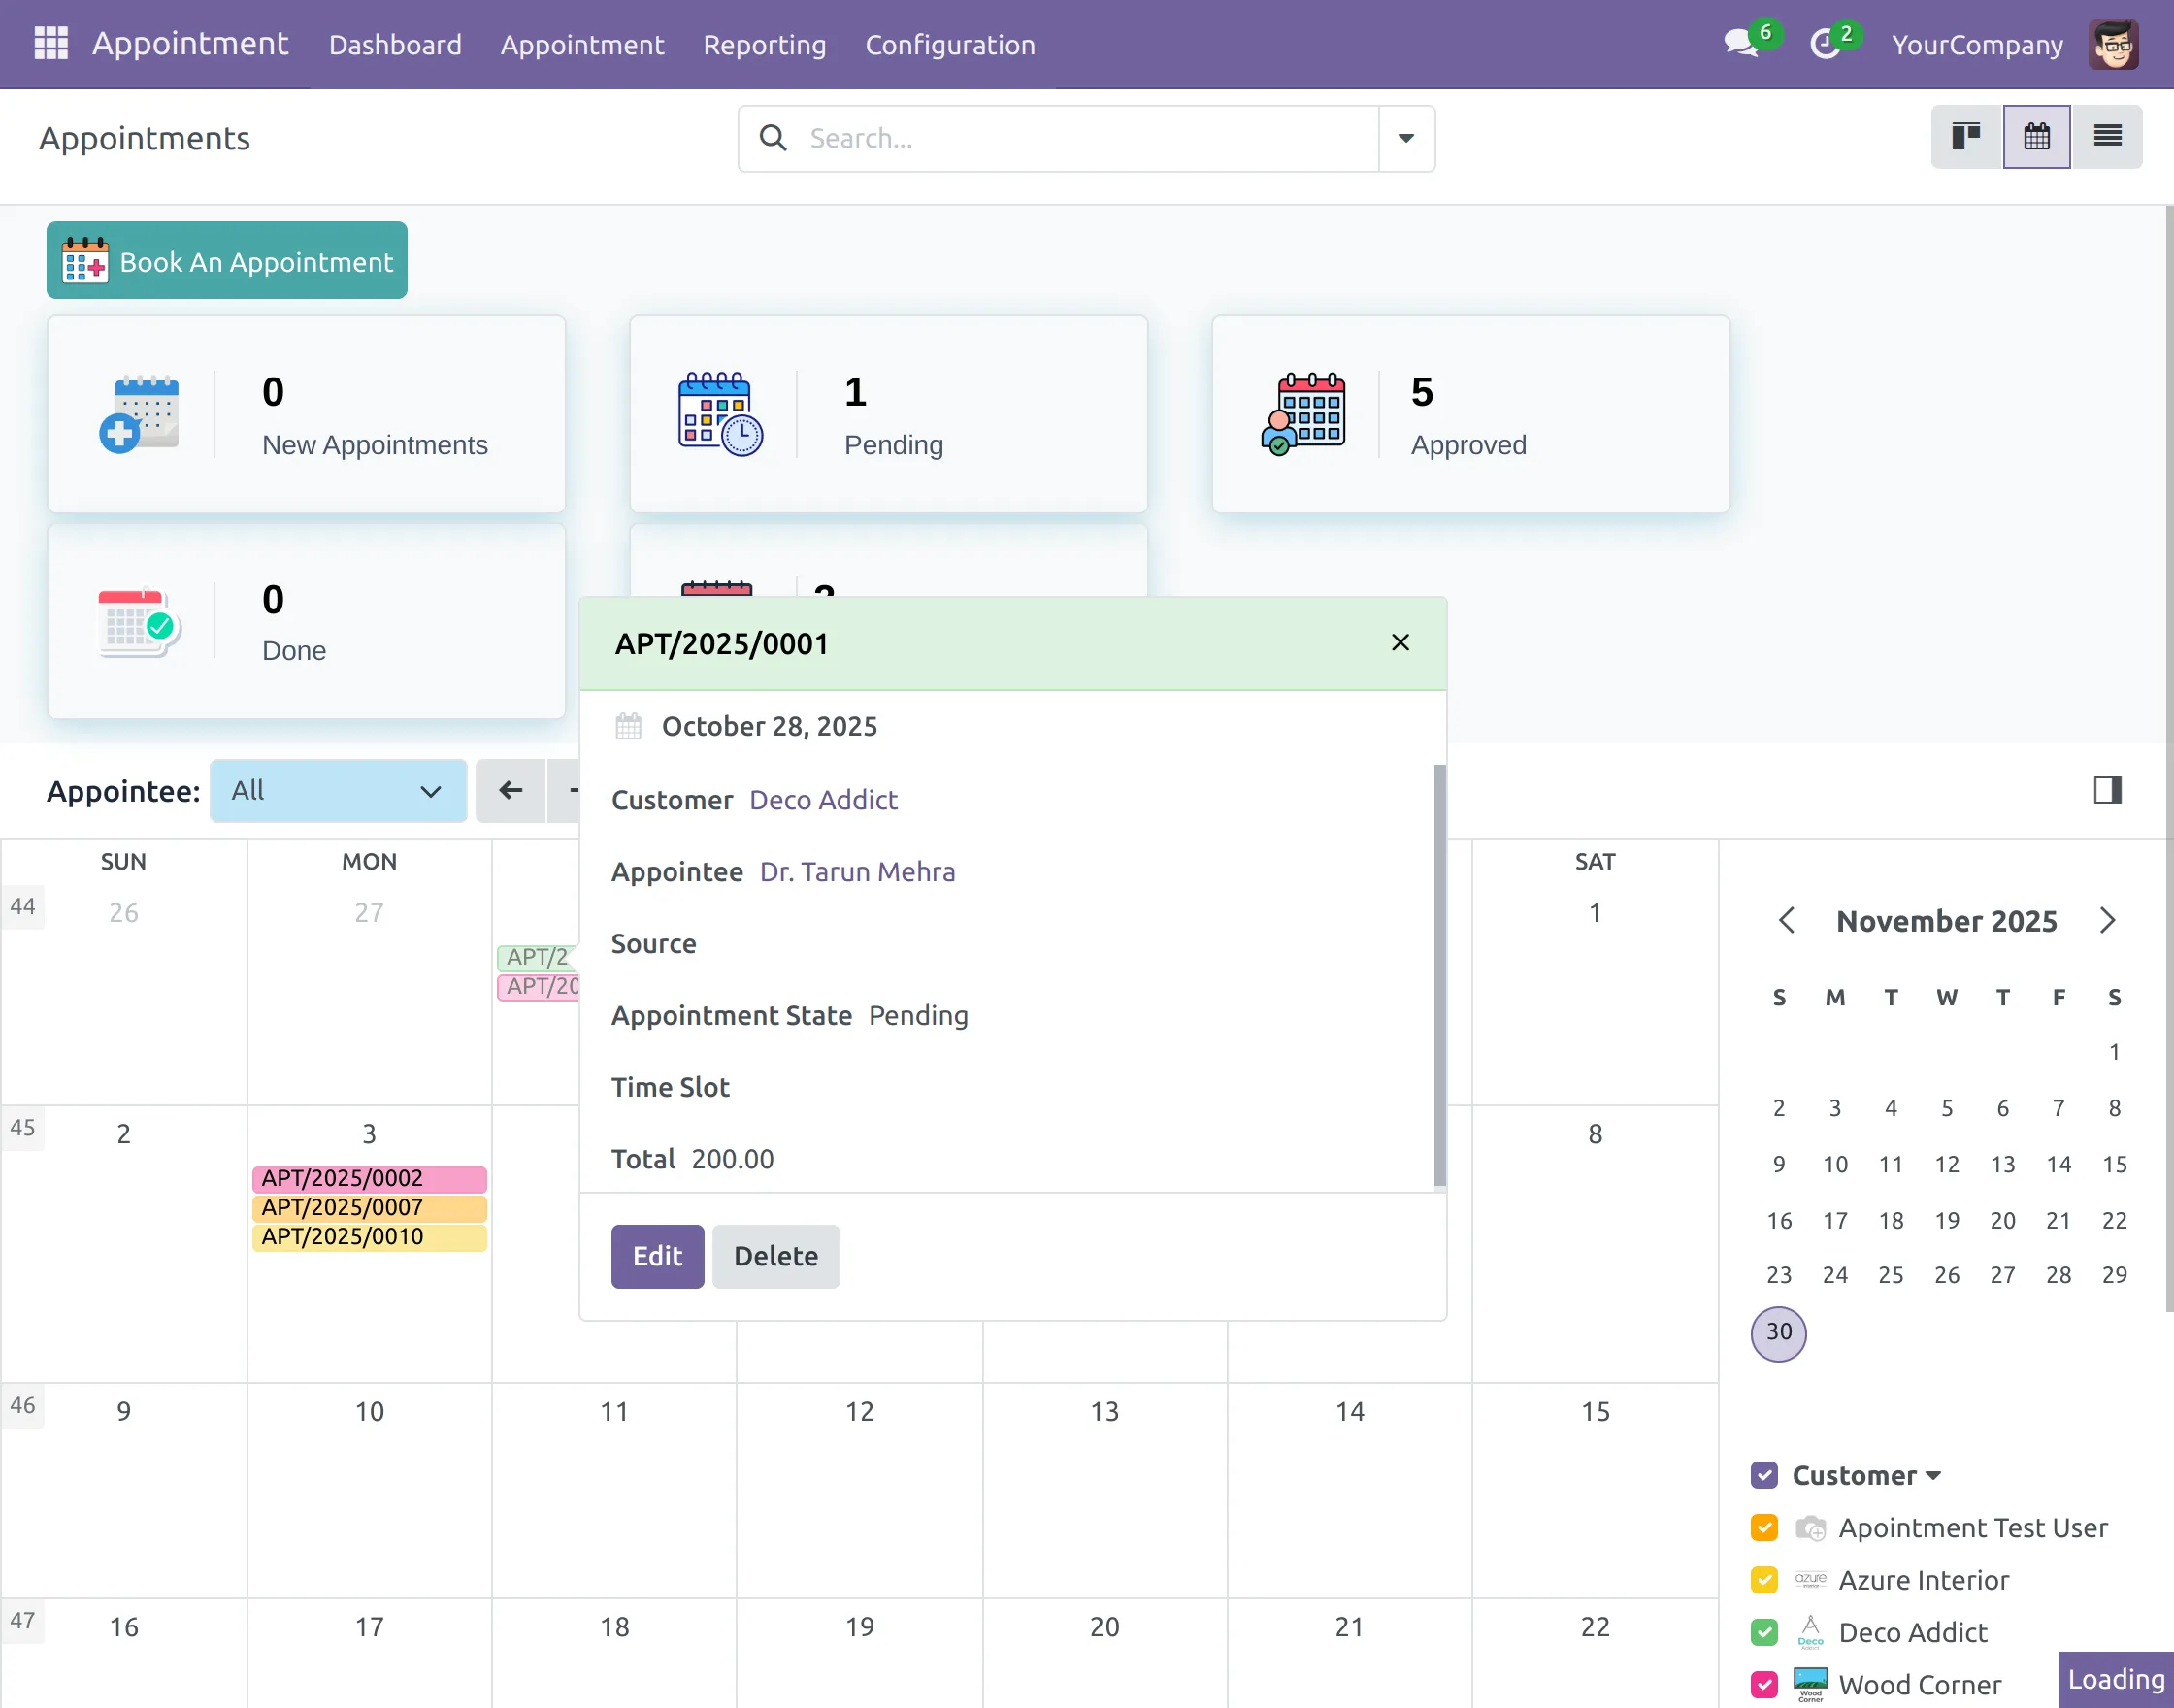This screenshot has width=2174, height=1708.
Task: Go to next month in mini calendar
Action: tap(2107, 920)
